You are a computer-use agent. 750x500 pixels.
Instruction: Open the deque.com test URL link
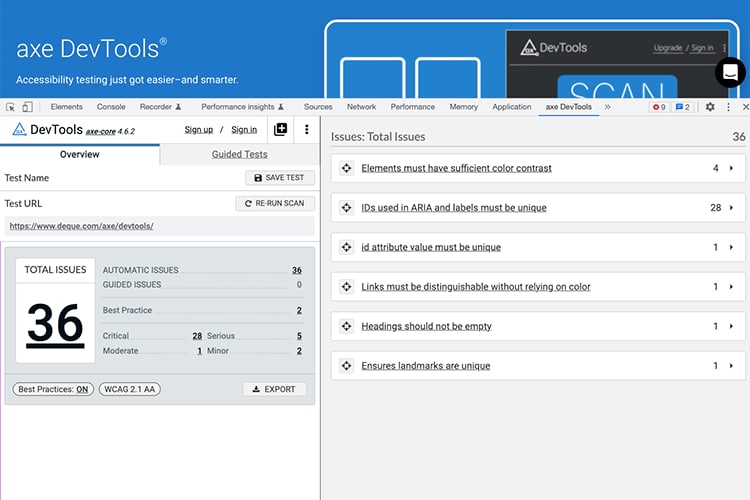pos(81,226)
